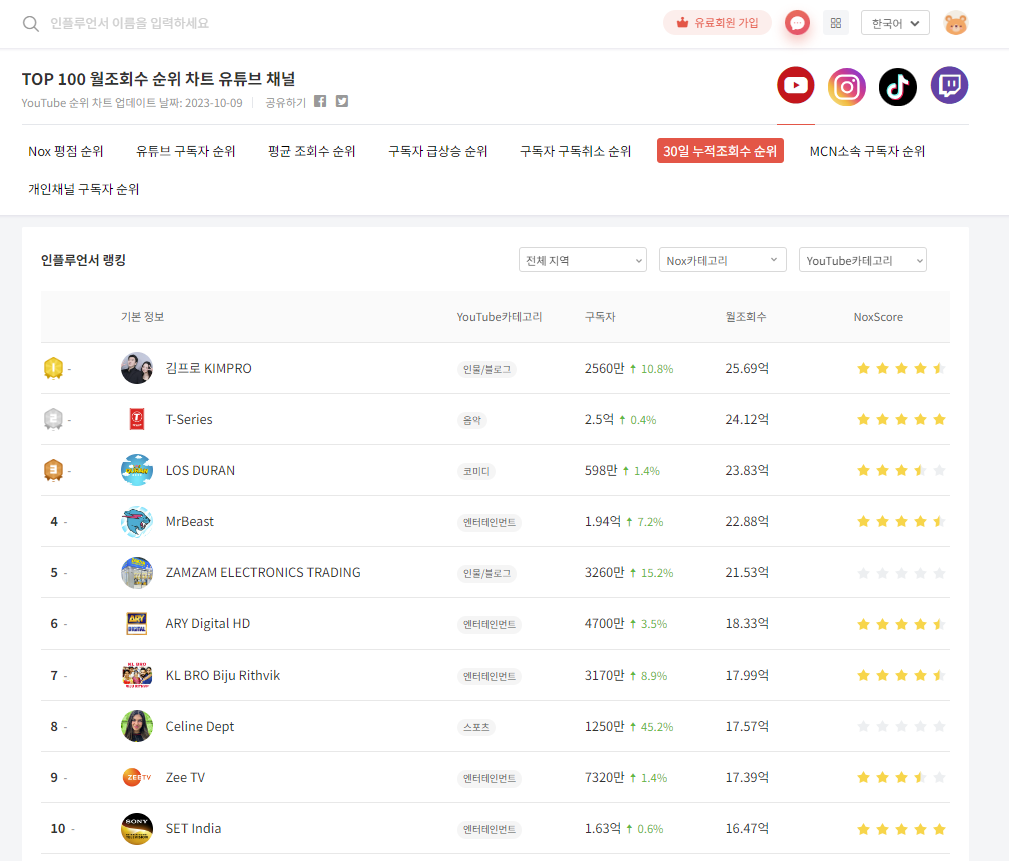Image resolution: width=1009 pixels, height=861 pixels.
Task: Switch to Twitch platform icon
Action: (949, 86)
